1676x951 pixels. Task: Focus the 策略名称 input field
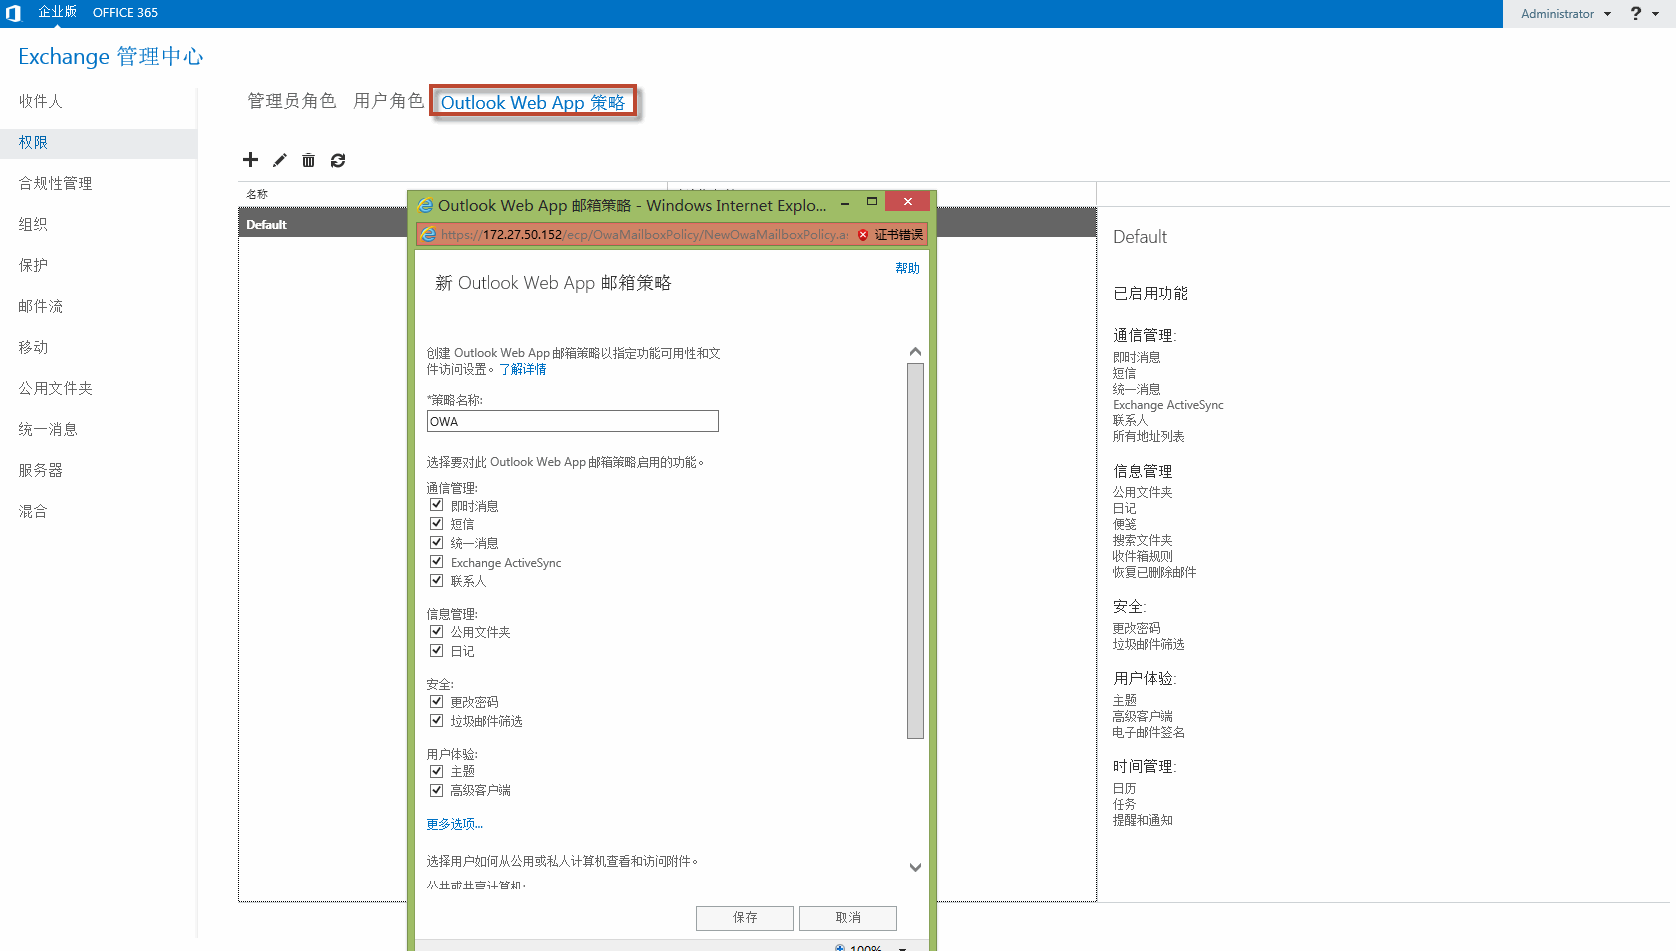[573, 421]
